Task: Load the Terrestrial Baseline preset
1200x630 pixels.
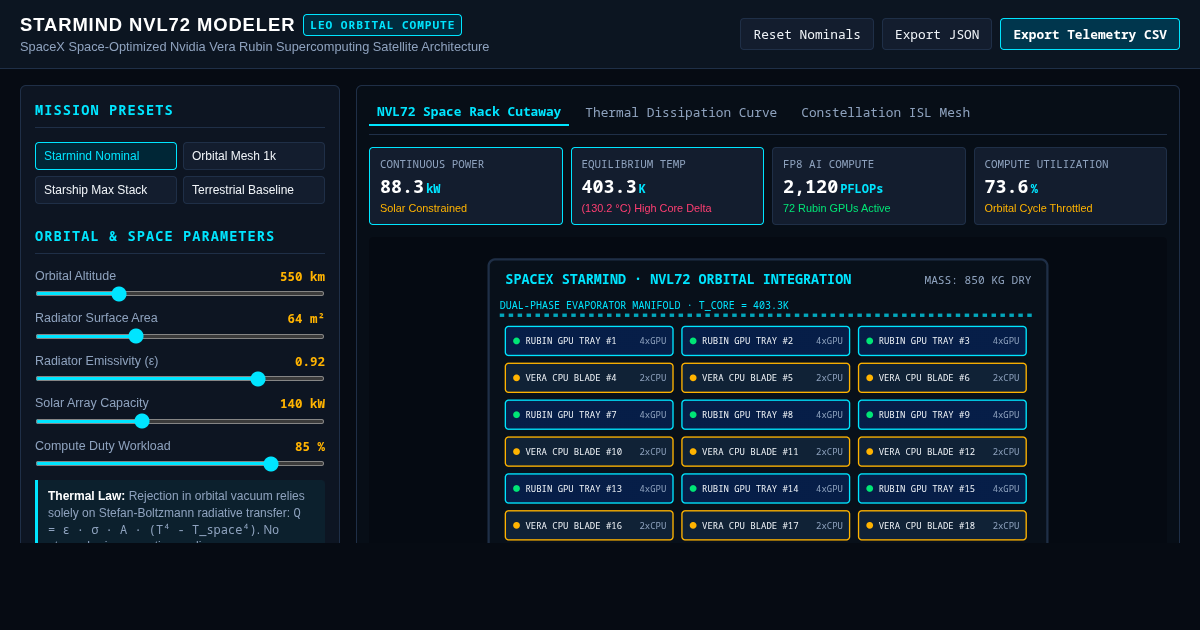Action: click(x=254, y=190)
